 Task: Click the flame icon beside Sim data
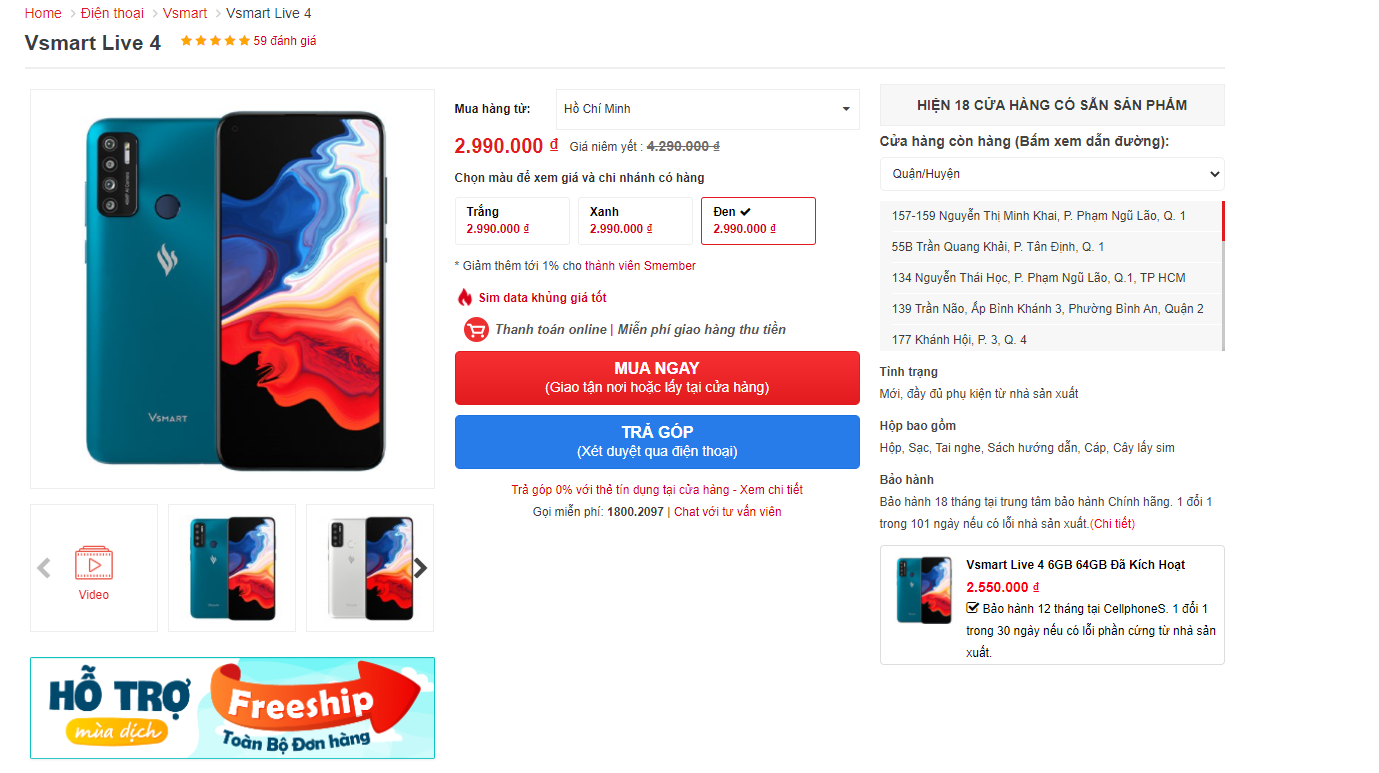click(x=464, y=297)
